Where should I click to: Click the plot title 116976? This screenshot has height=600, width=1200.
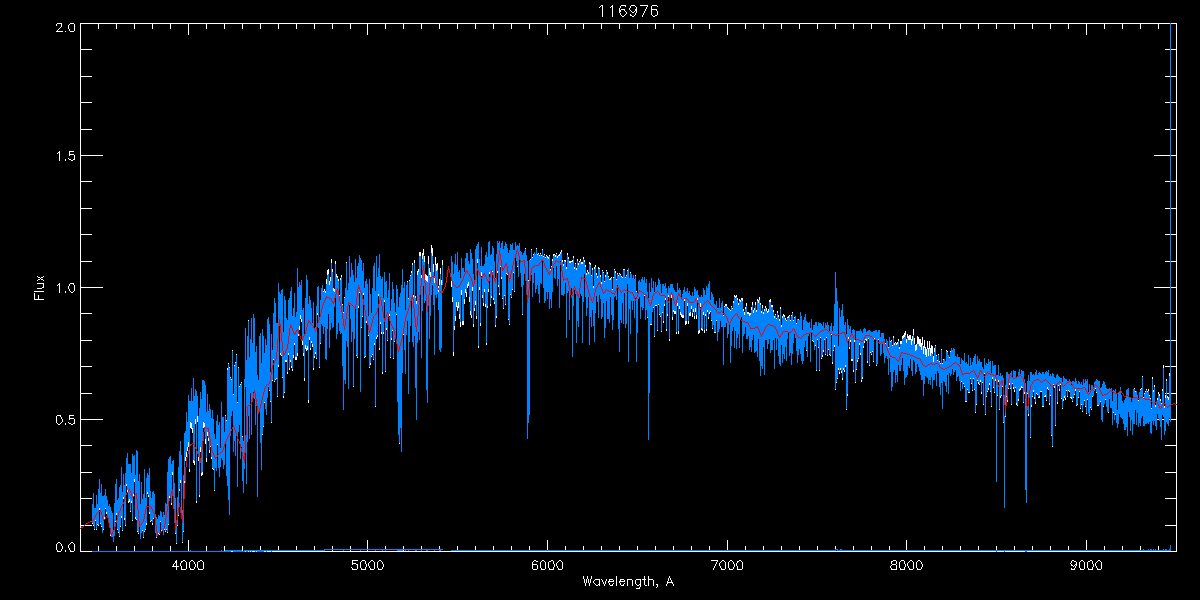click(628, 10)
